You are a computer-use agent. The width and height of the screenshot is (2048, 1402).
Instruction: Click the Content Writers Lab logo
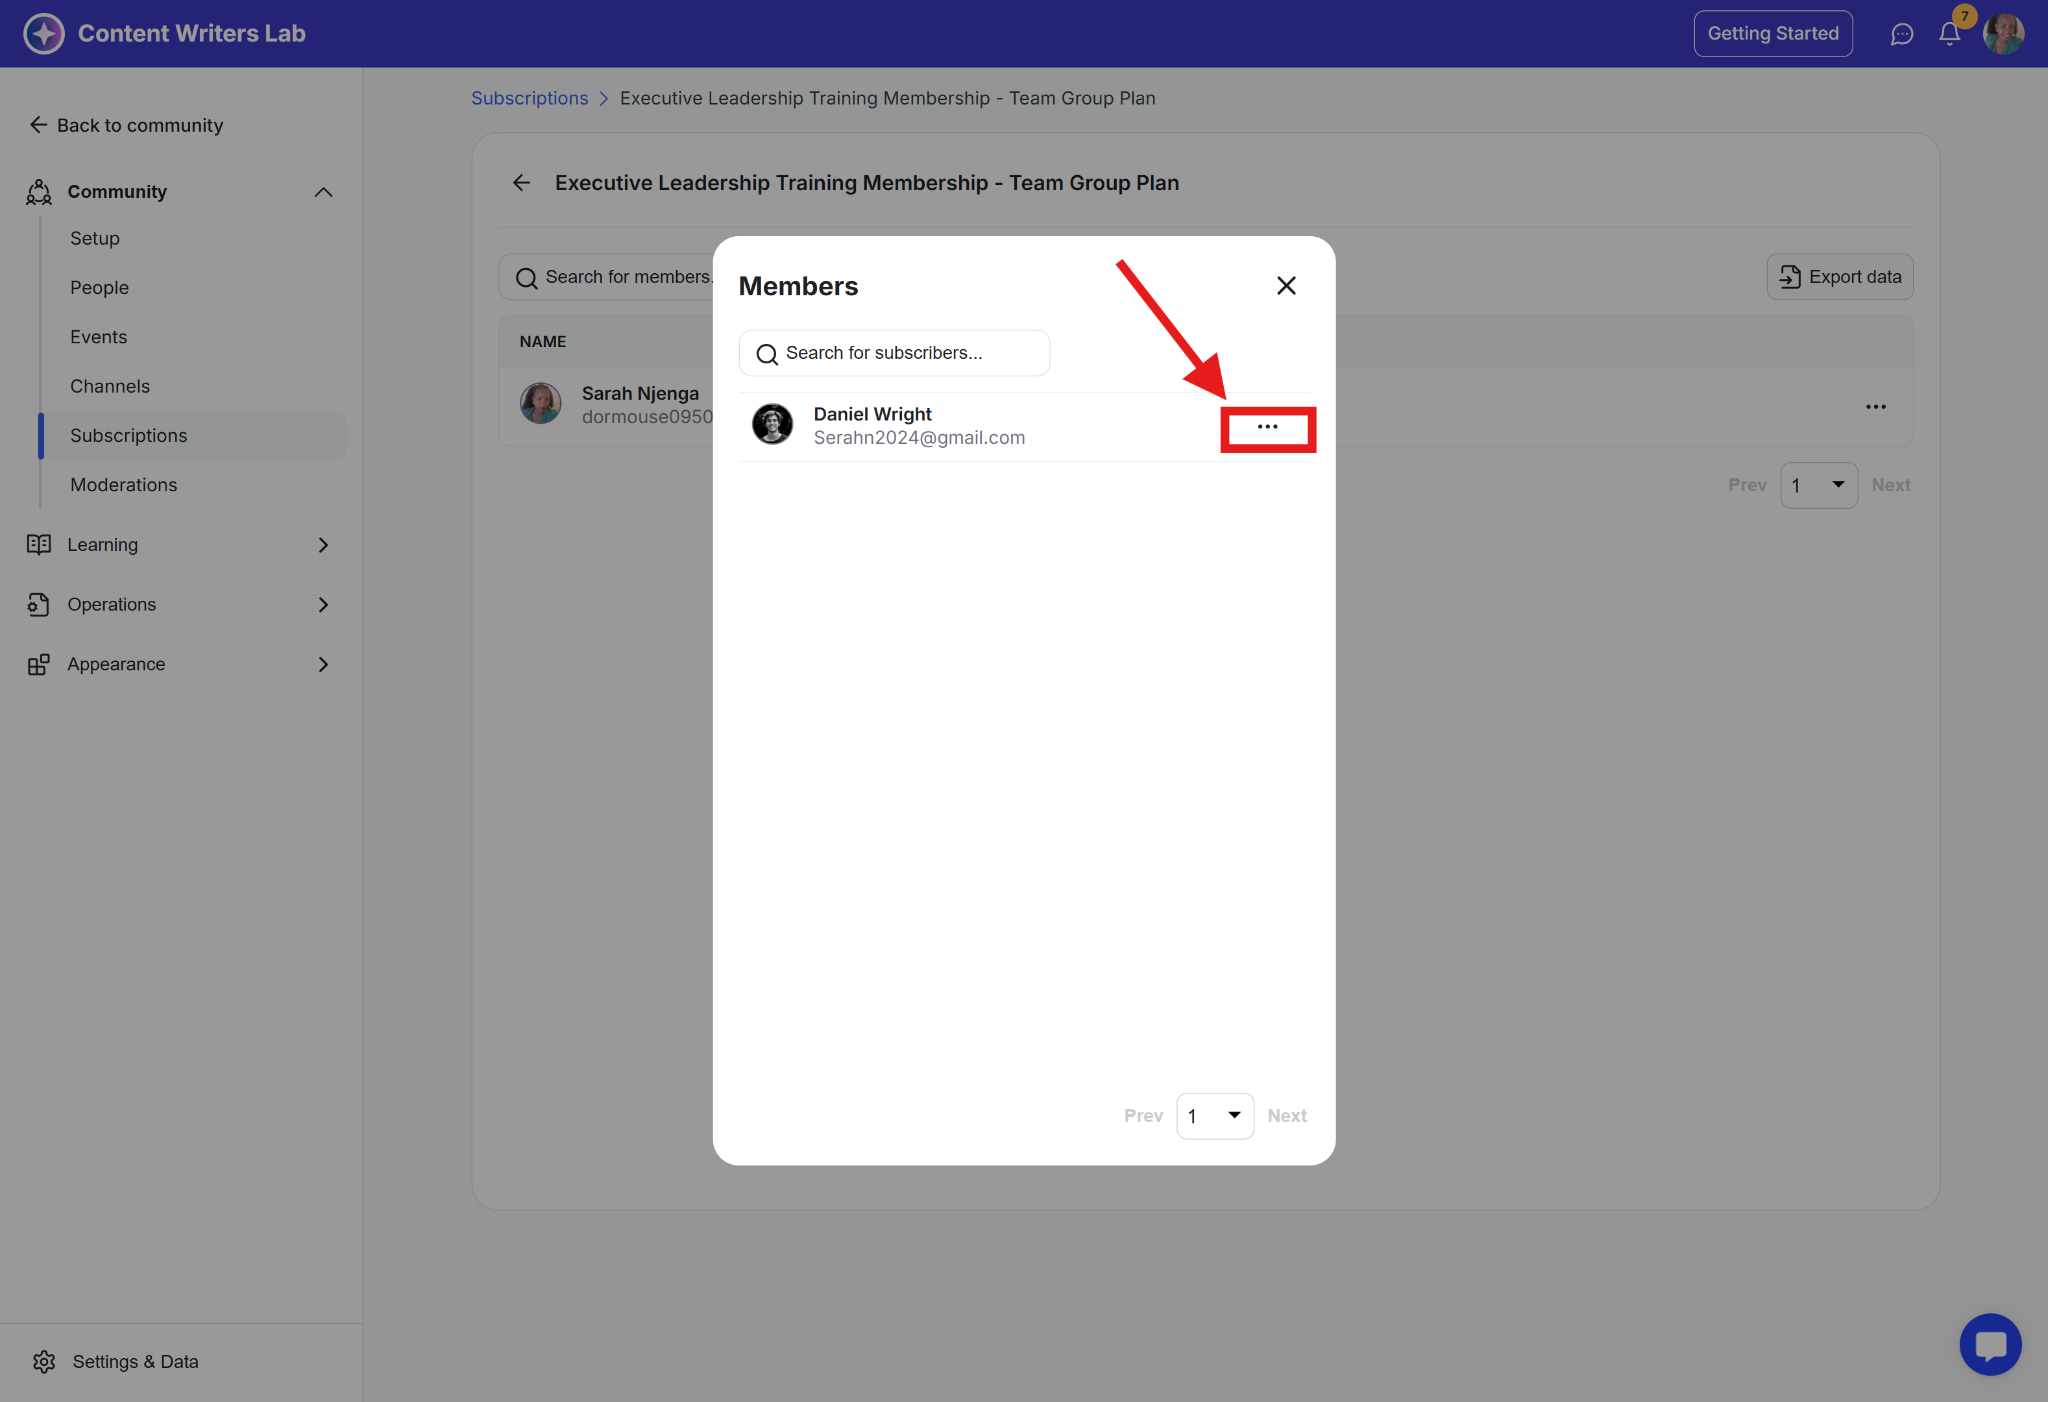click(44, 34)
